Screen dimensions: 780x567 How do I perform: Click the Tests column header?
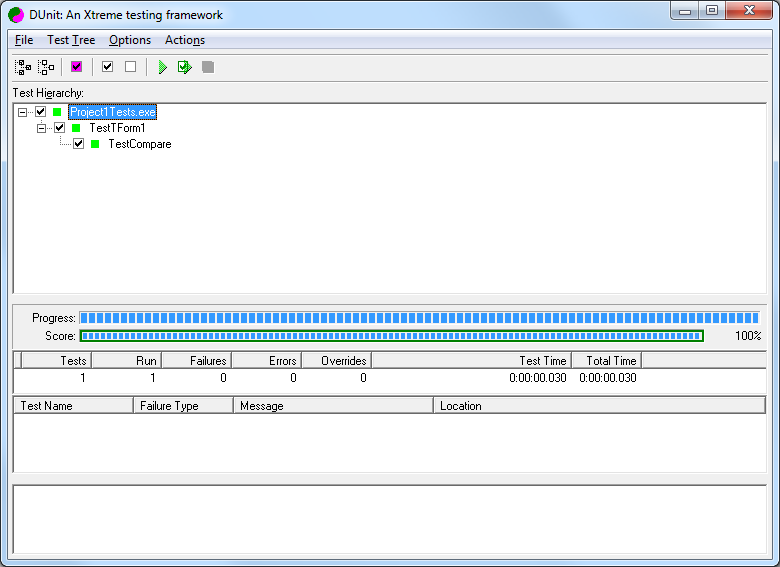click(x=57, y=361)
